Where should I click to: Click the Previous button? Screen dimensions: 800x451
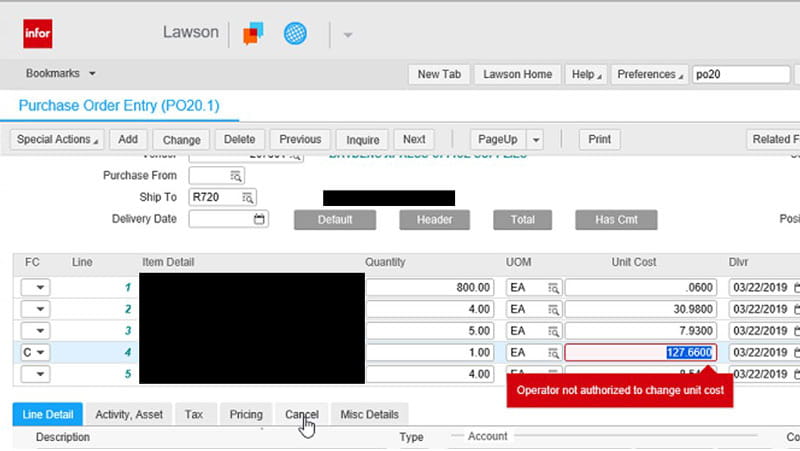[300, 139]
